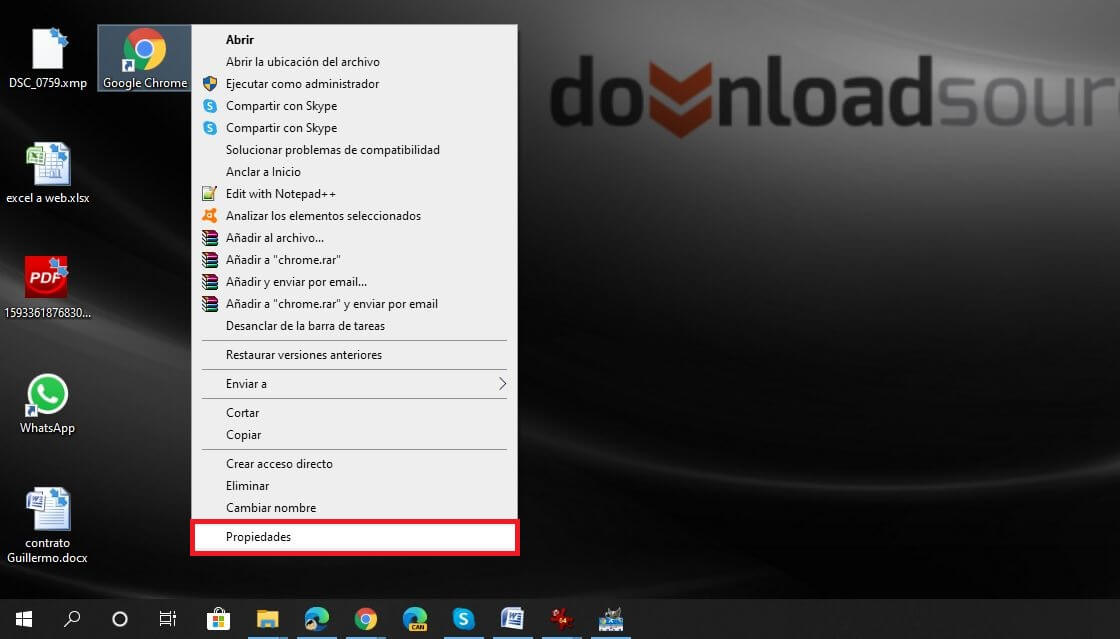The width and height of the screenshot is (1120, 639).
Task: Select the Google Chrome desktop shortcut
Action: point(144,59)
